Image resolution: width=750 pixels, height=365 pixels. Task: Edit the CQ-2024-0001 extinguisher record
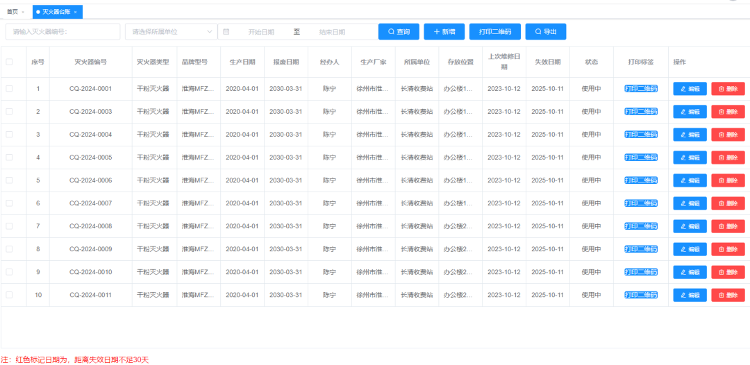(690, 89)
